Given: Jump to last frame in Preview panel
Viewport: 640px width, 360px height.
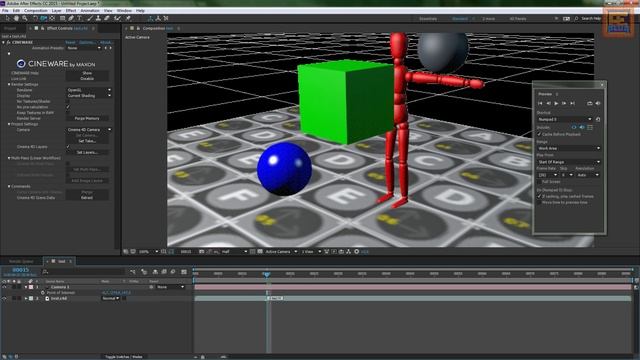Looking at the screenshot, I should [x=573, y=104].
